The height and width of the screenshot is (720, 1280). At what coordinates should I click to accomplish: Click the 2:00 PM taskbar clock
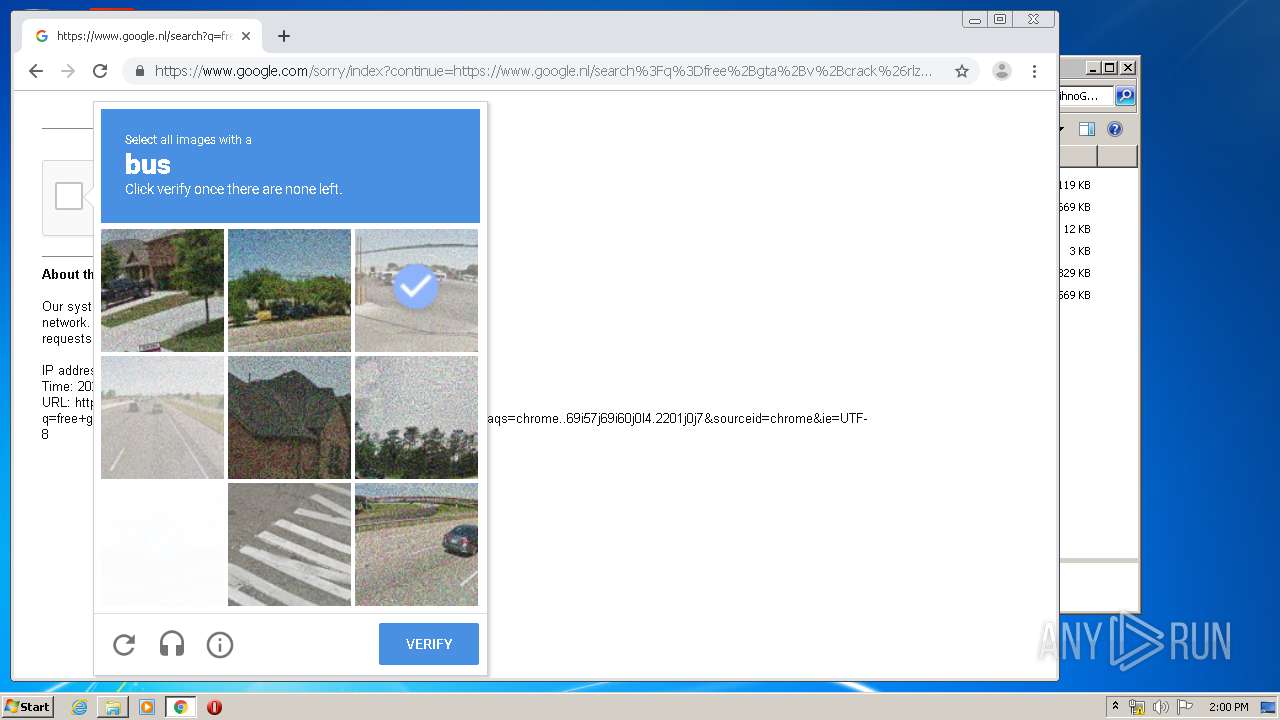(x=1228, y=707)
